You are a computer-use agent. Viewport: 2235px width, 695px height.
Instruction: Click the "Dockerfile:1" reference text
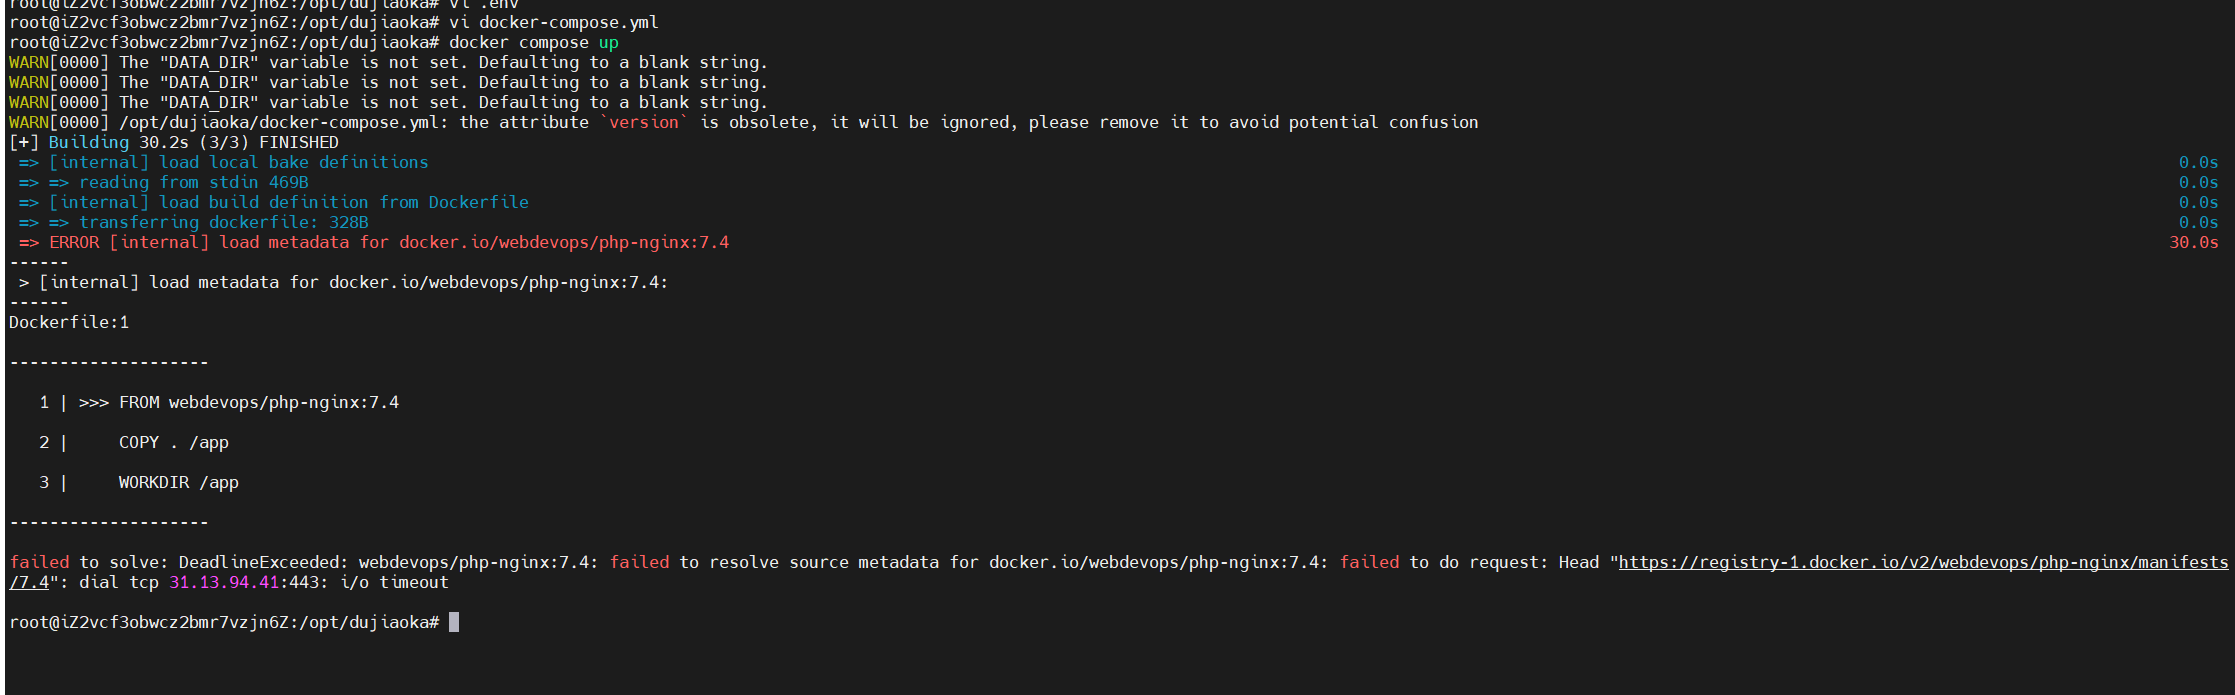point(69,323)
